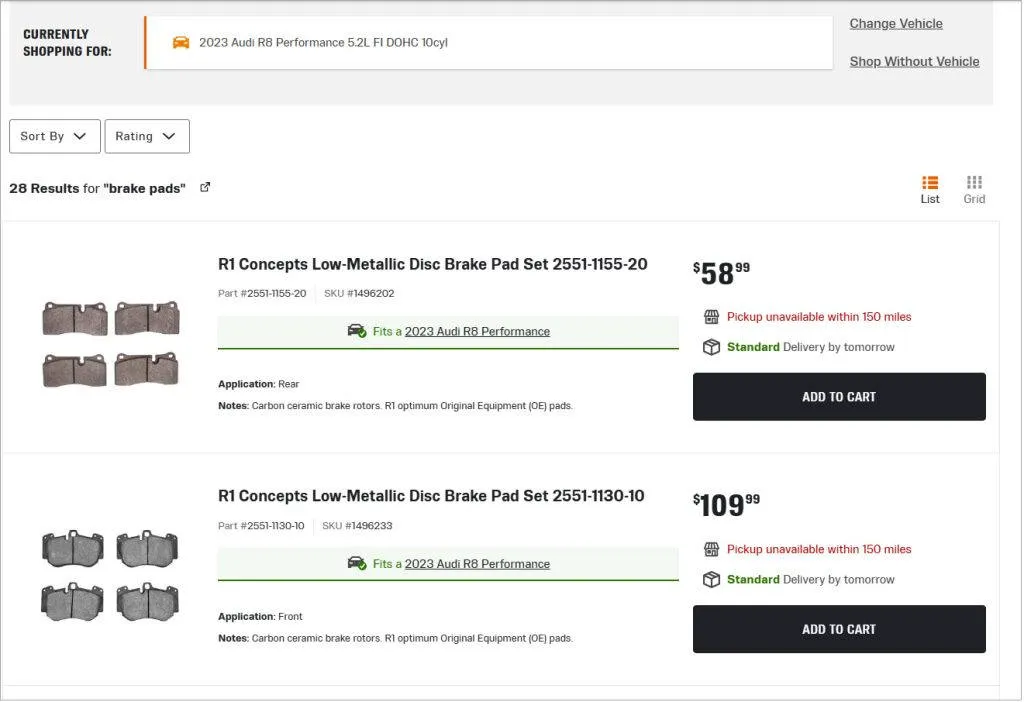Click the front brake pad set thumbnail
This screenshot has height=702, width=1024.
coord(110,575)
